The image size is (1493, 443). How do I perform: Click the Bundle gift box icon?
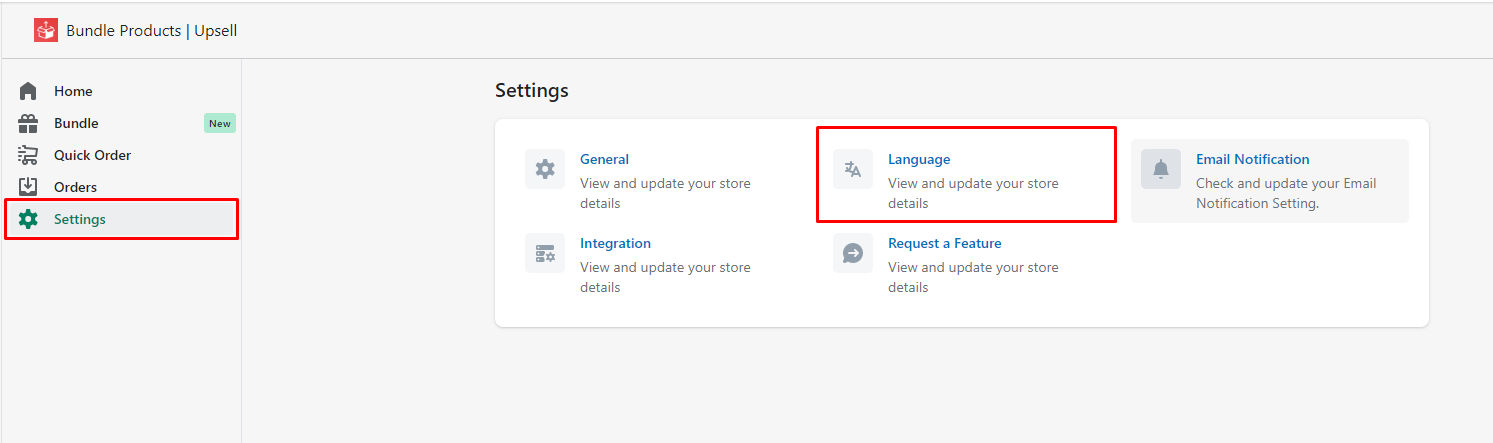tap(28, 123)
